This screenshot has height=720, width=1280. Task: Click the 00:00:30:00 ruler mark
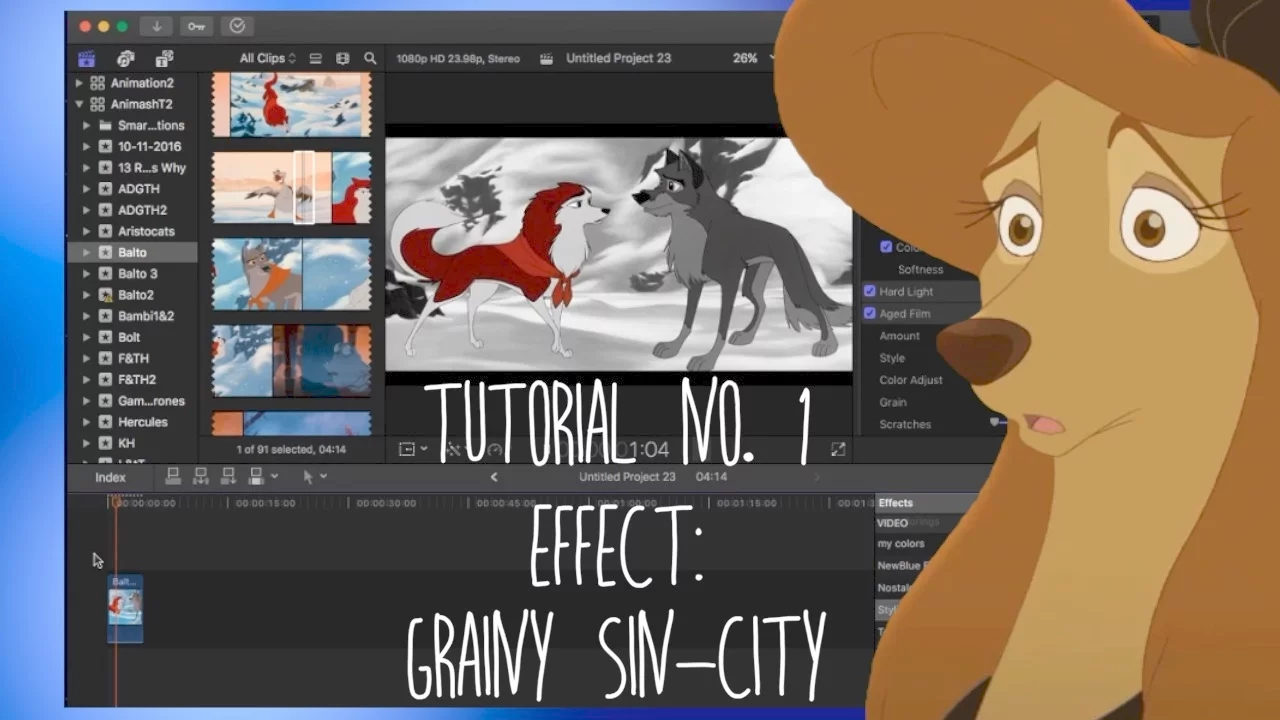point(386,503)
